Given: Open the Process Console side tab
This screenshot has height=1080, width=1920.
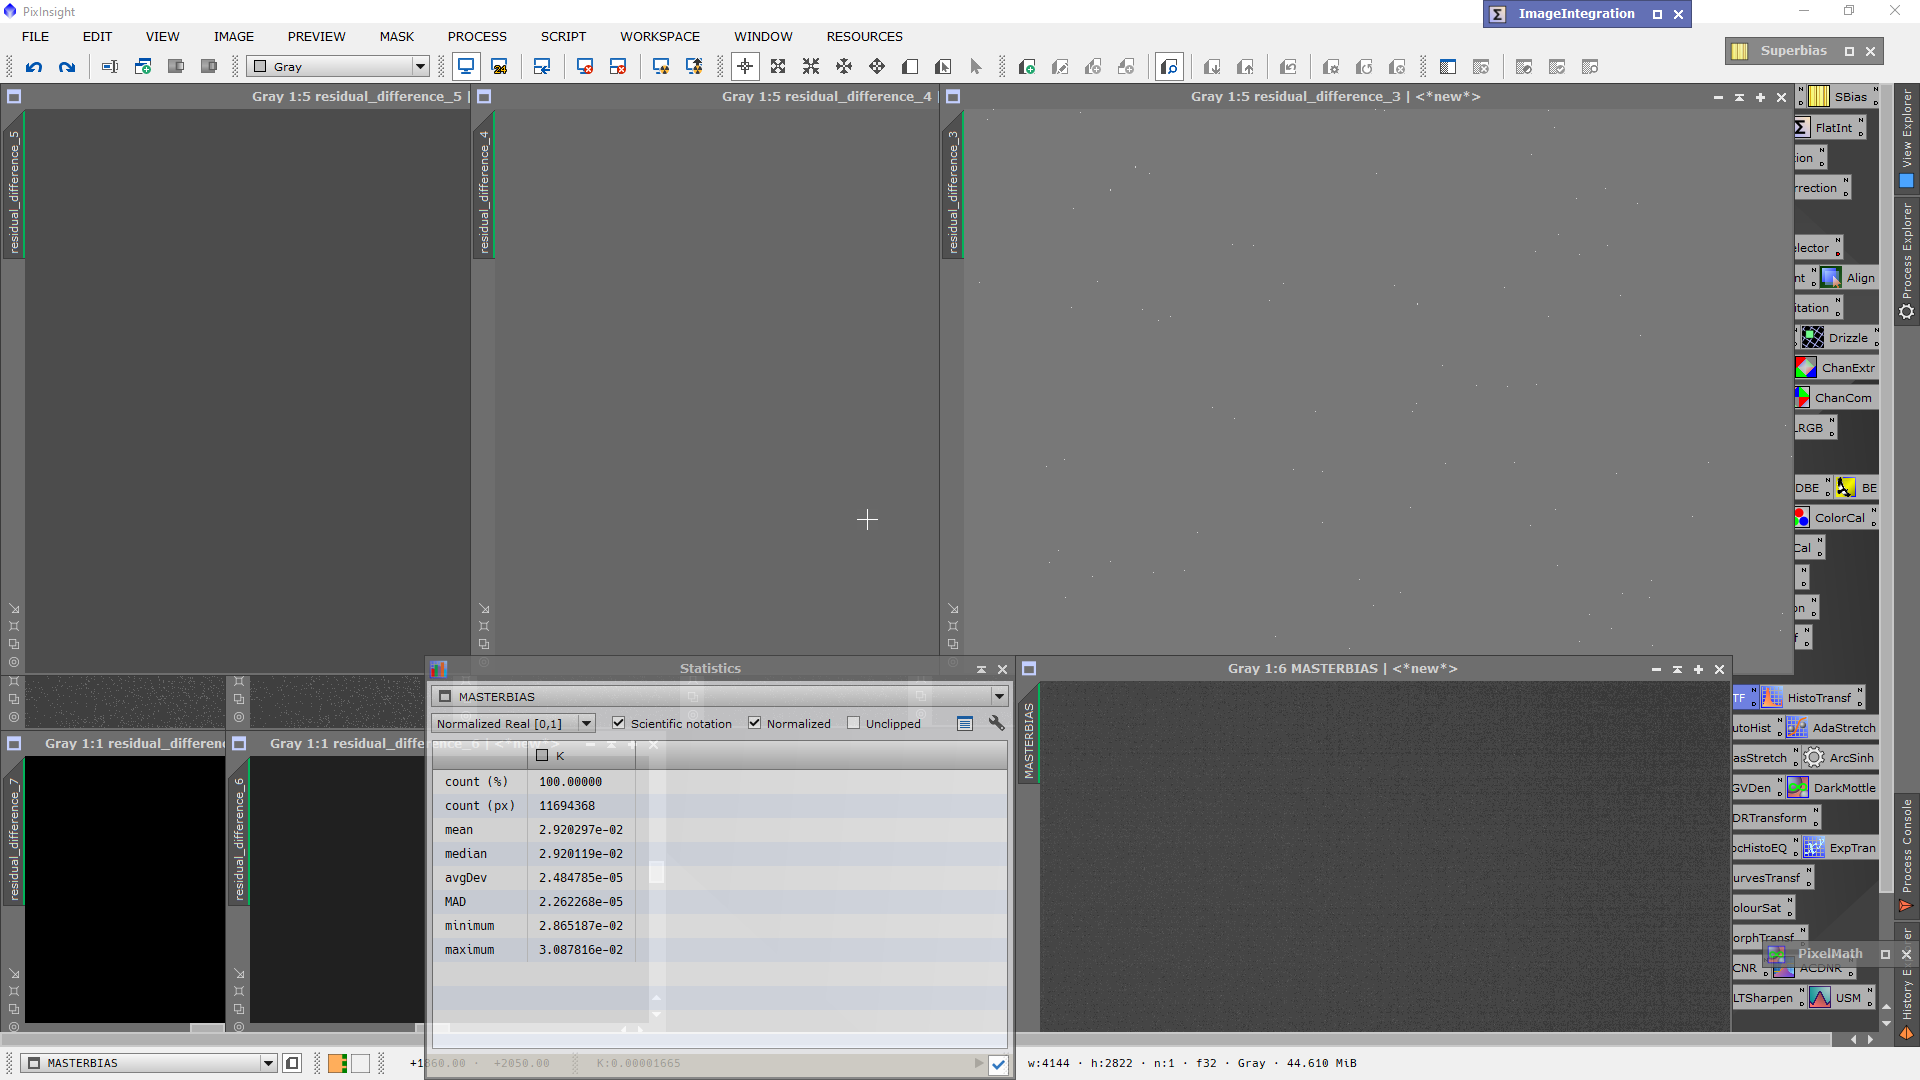Looking at the screenshot, I should (1907, 855).
